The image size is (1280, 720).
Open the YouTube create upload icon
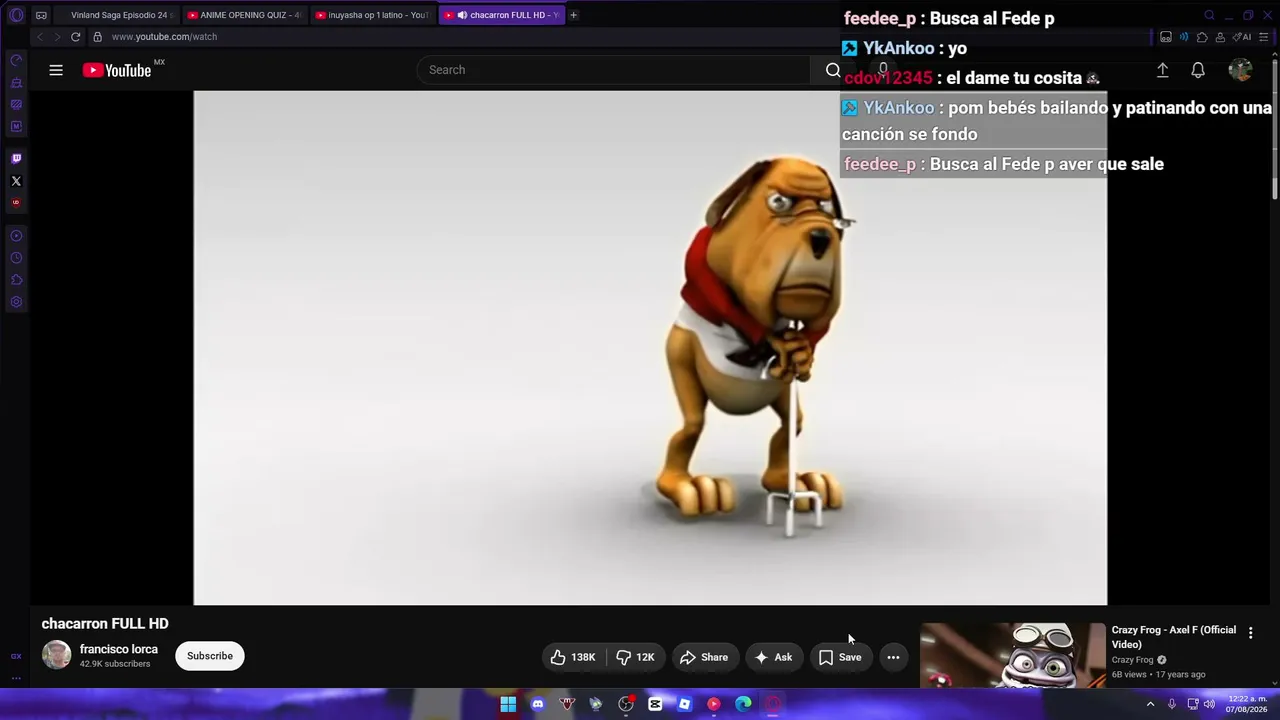(x=1162, y=70)
